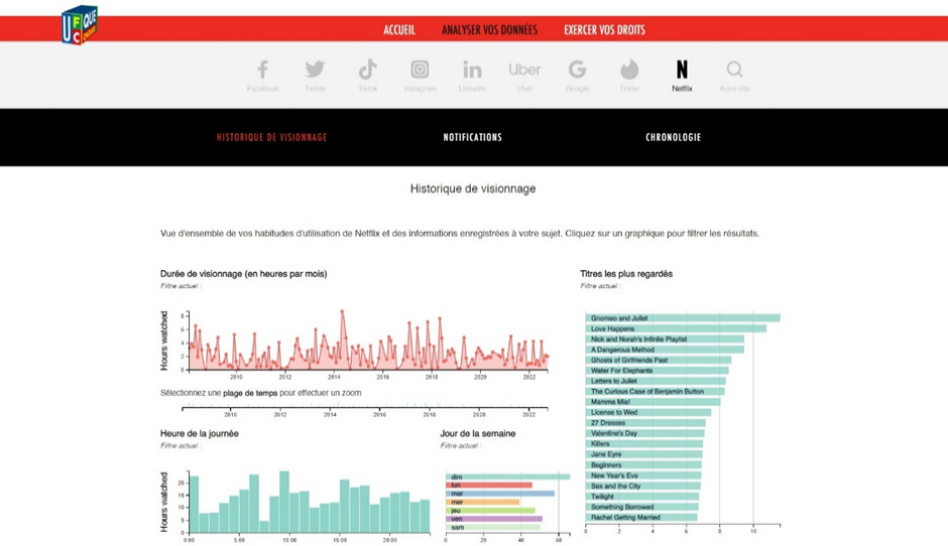This screenshot has height=546, width=948.
Task: Select the Twitter bird icon
Action: 314,70
